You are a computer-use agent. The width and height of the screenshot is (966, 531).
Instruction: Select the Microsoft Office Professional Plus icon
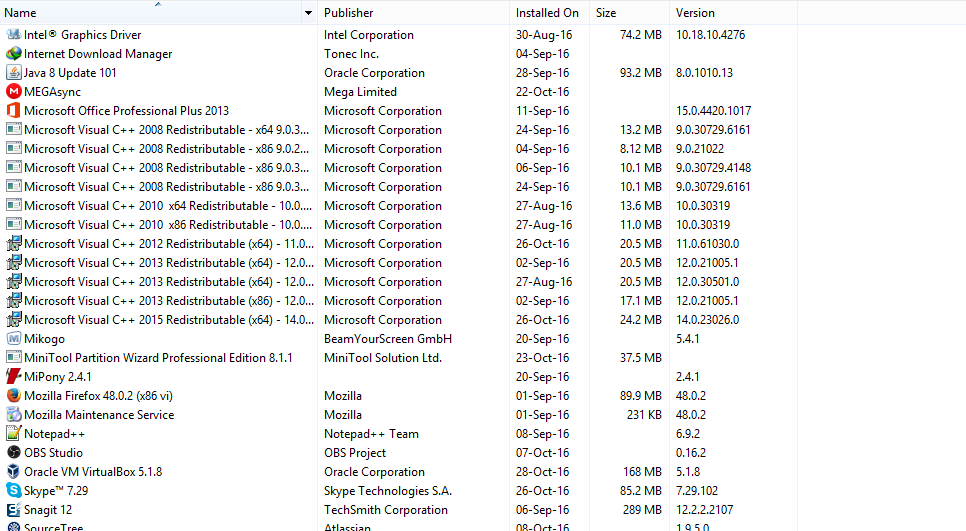pos(14,111)
